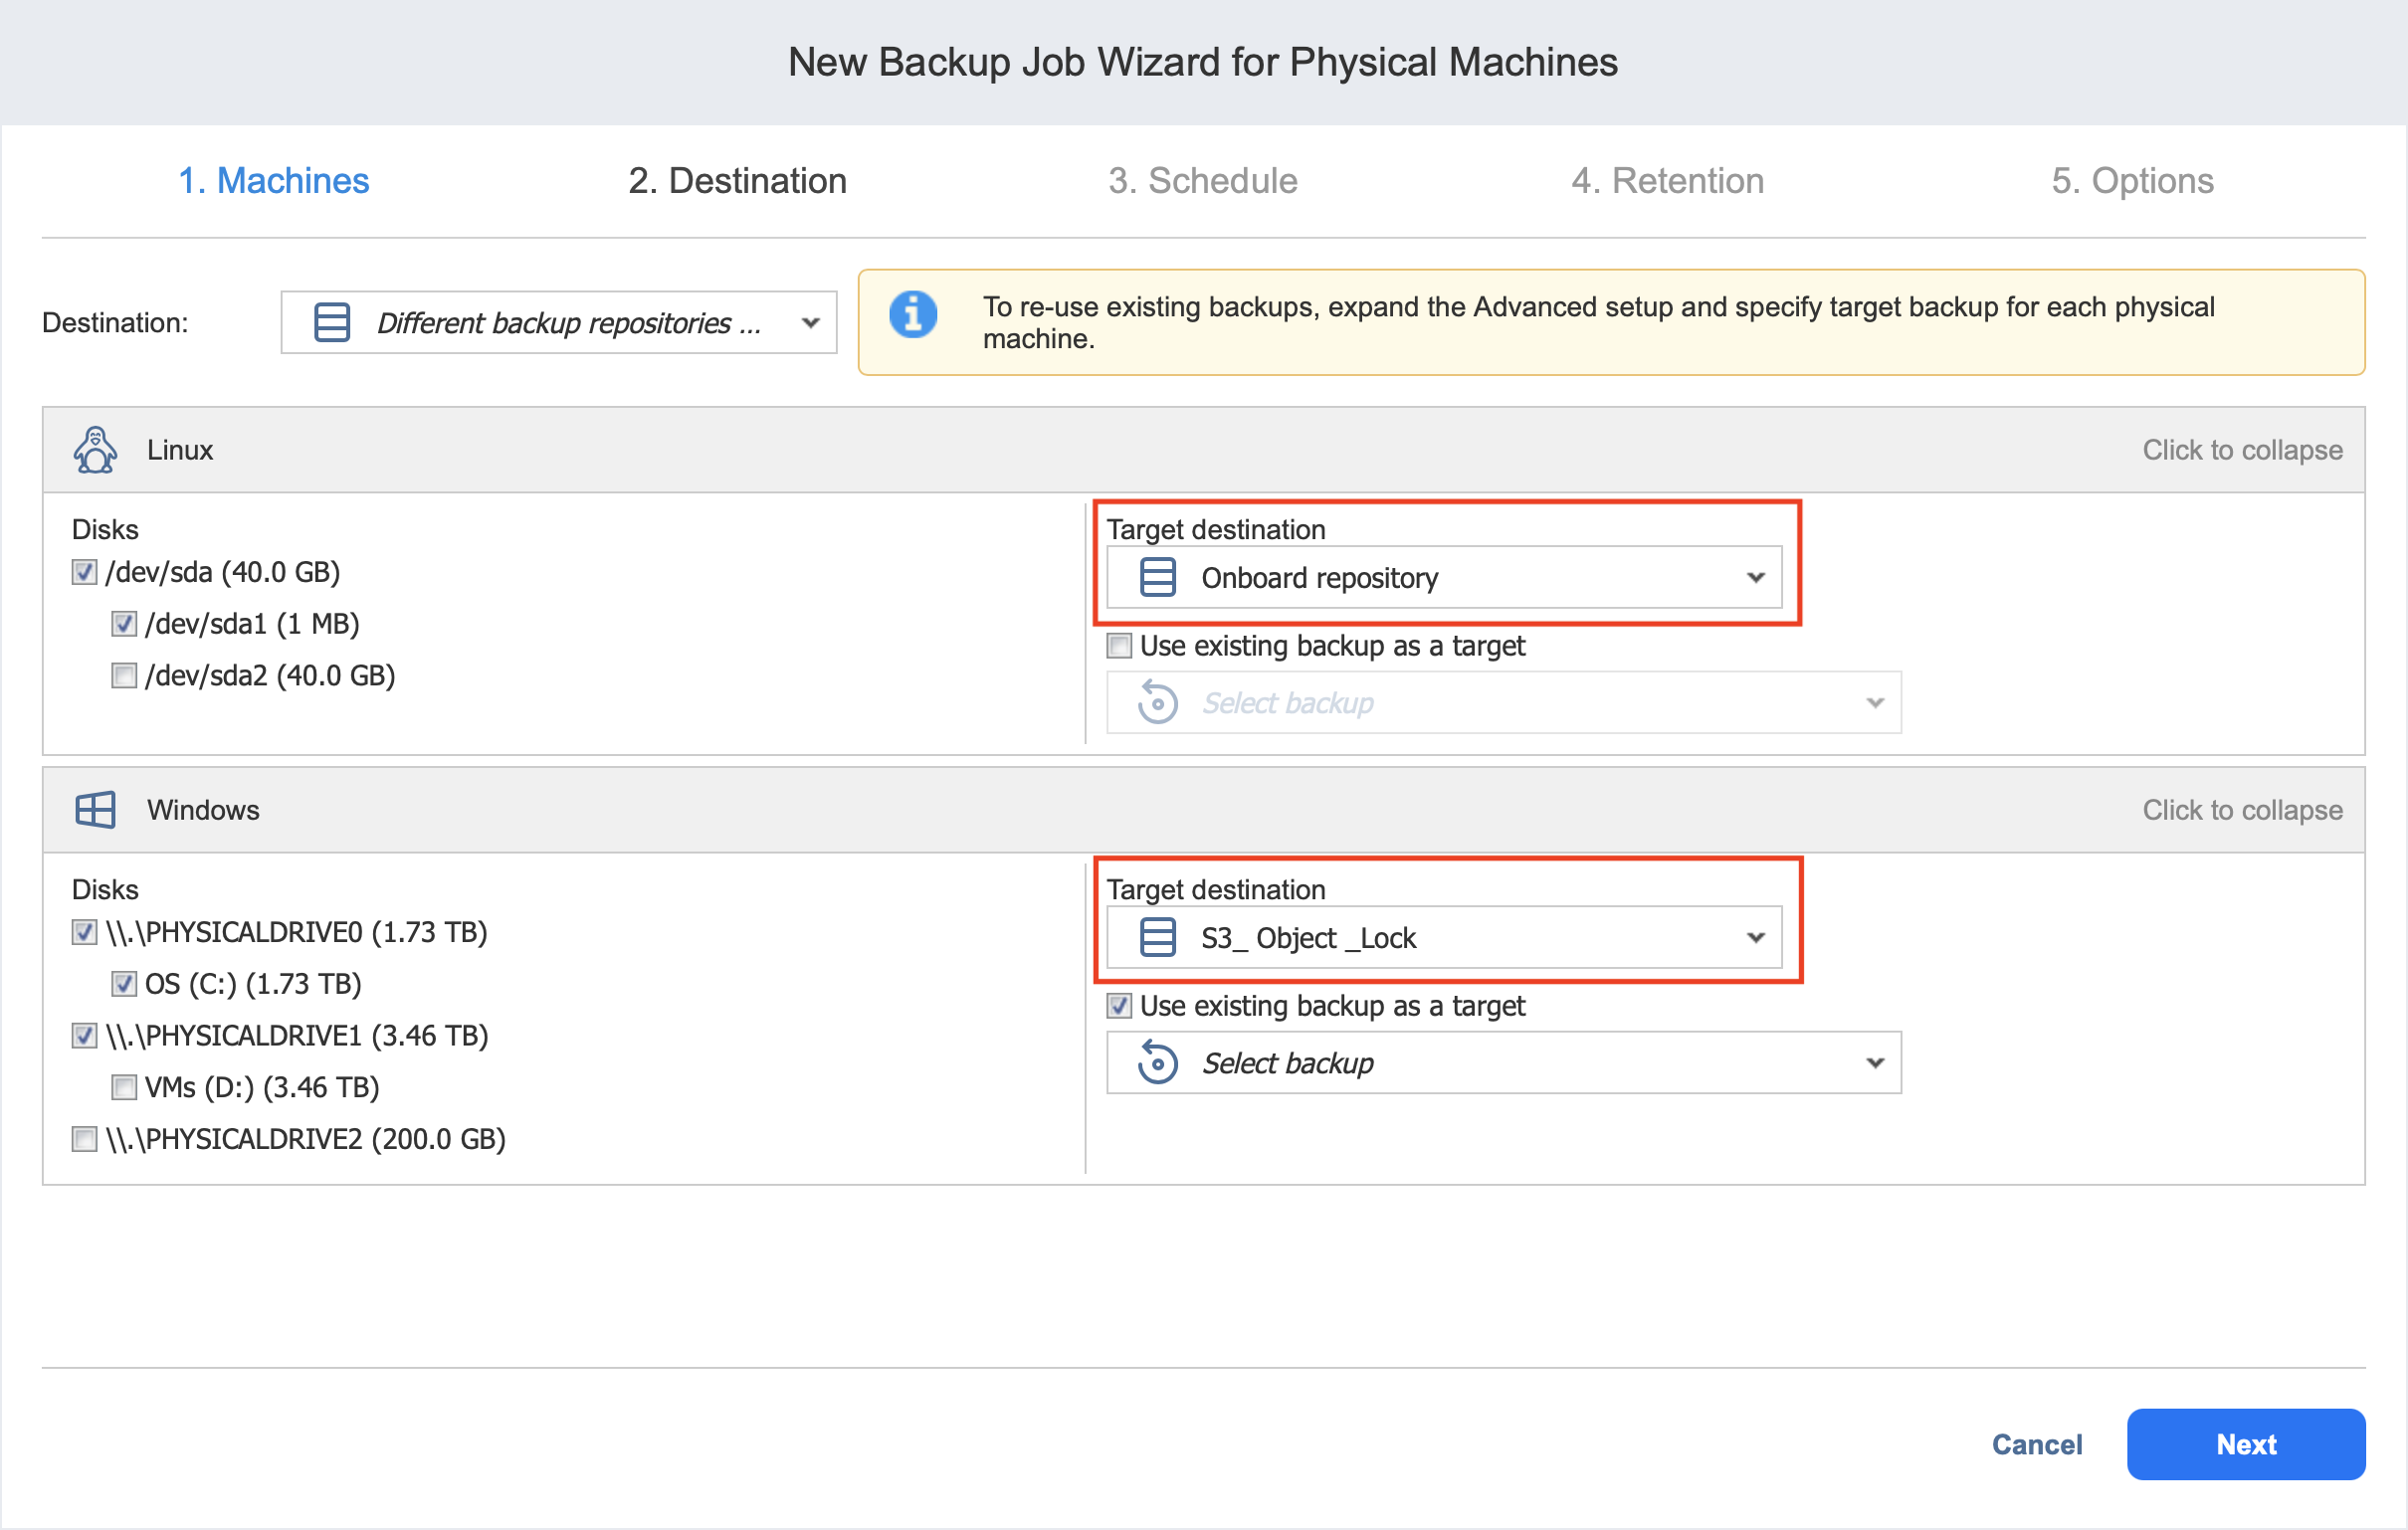Click restore icon in Windows Select backup
This screenshot has height=1530, width=2408.
(x=1157, y=1063)
